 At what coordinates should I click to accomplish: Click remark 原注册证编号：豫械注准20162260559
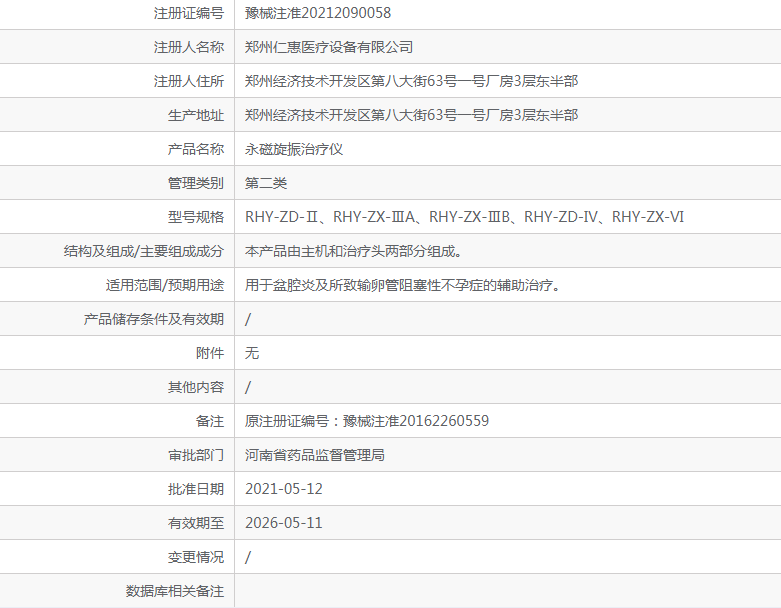coord(367,421)
